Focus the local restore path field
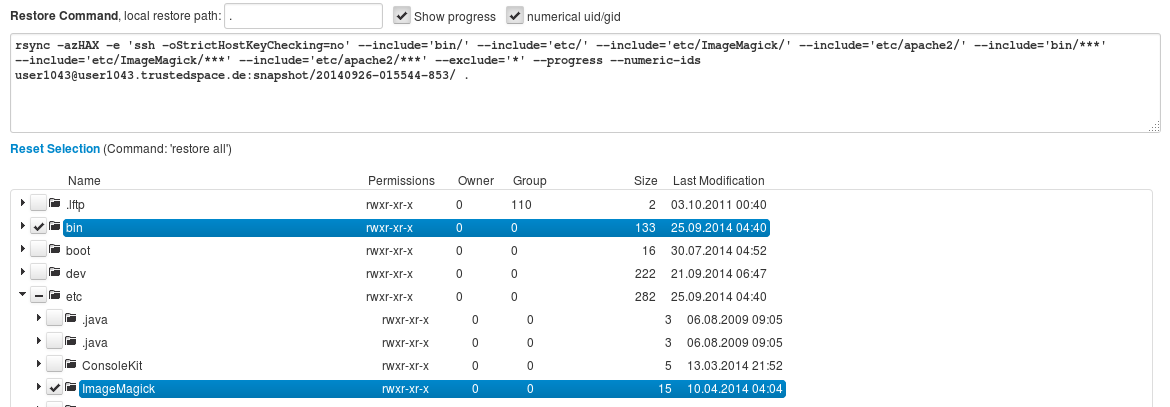 click(303, 16)
